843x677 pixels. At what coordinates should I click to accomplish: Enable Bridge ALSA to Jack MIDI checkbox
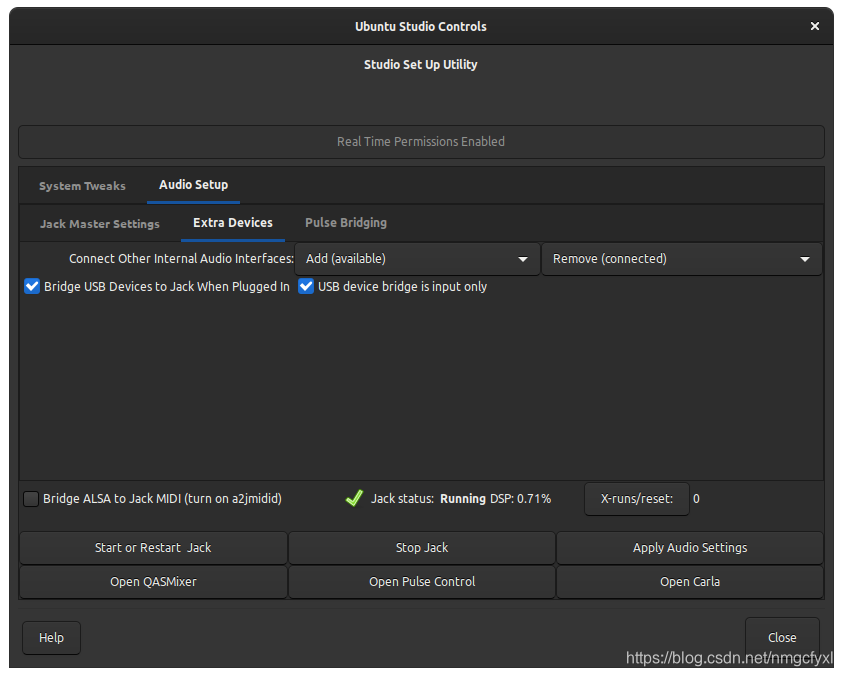31,498
